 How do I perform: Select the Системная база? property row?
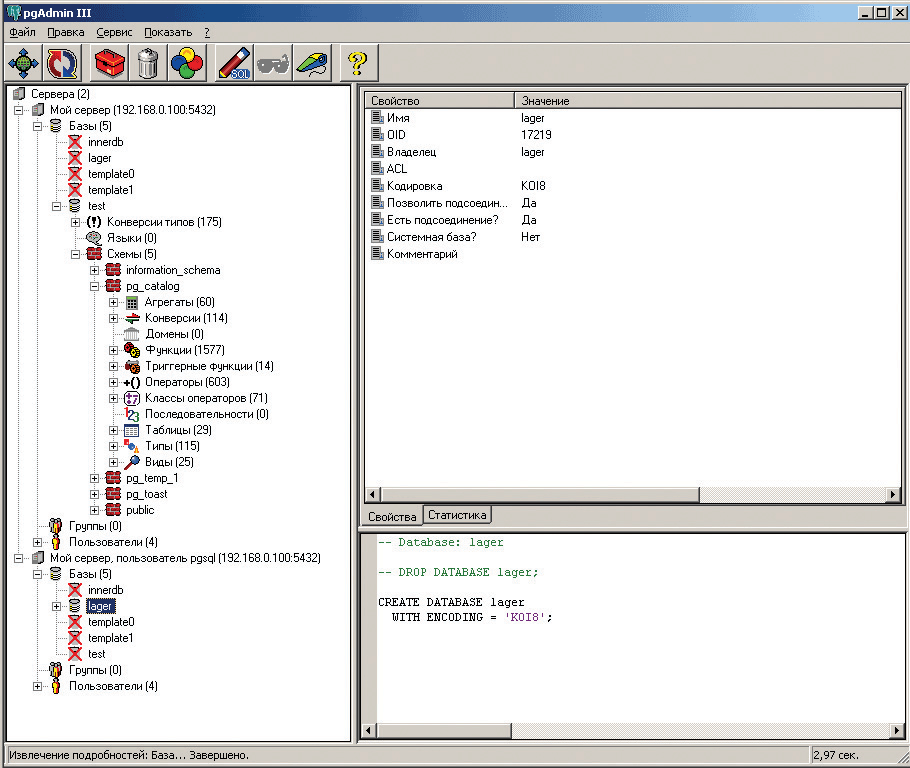(633, 237)
